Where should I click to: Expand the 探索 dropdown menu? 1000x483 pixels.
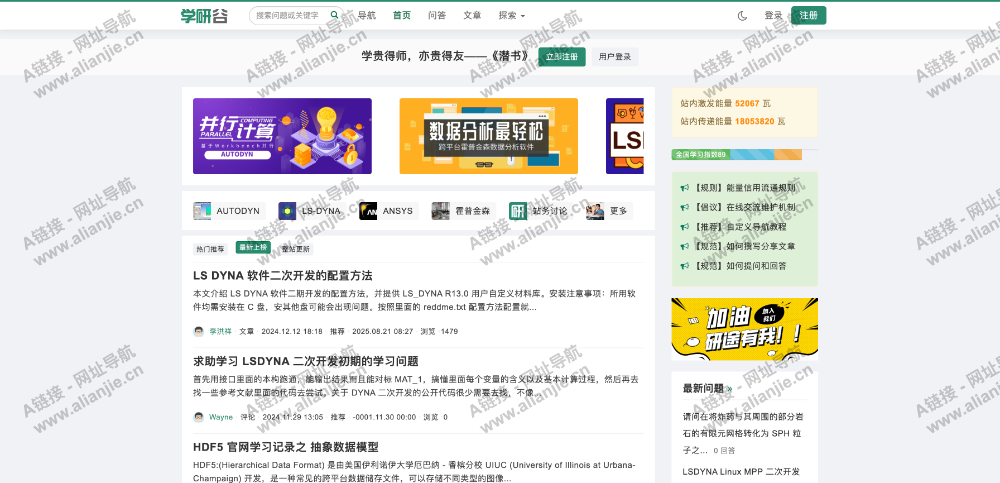pos(512,15)
